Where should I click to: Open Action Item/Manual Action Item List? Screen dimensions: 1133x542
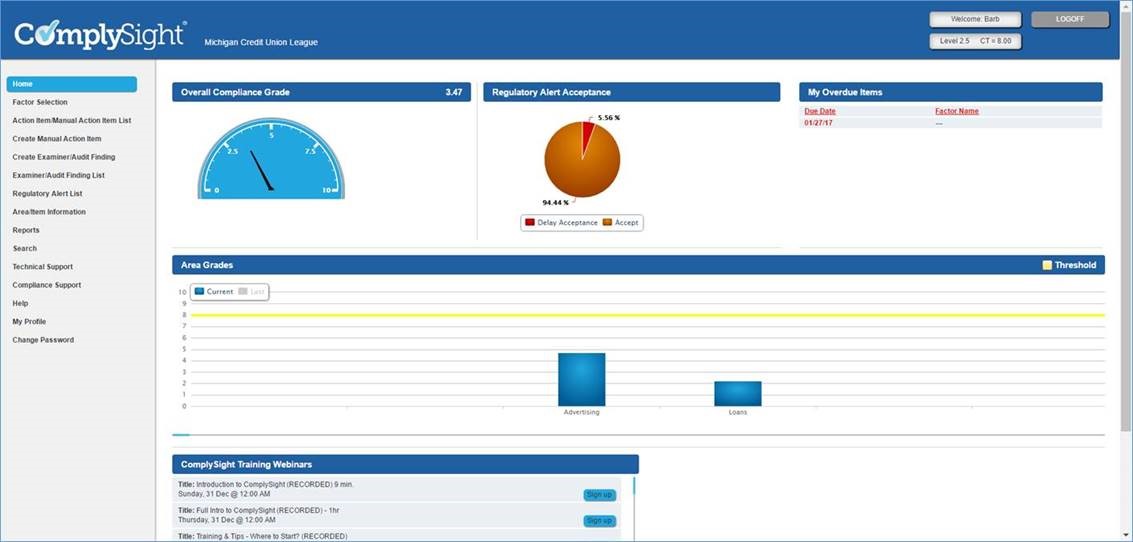[x=72, y=121]
